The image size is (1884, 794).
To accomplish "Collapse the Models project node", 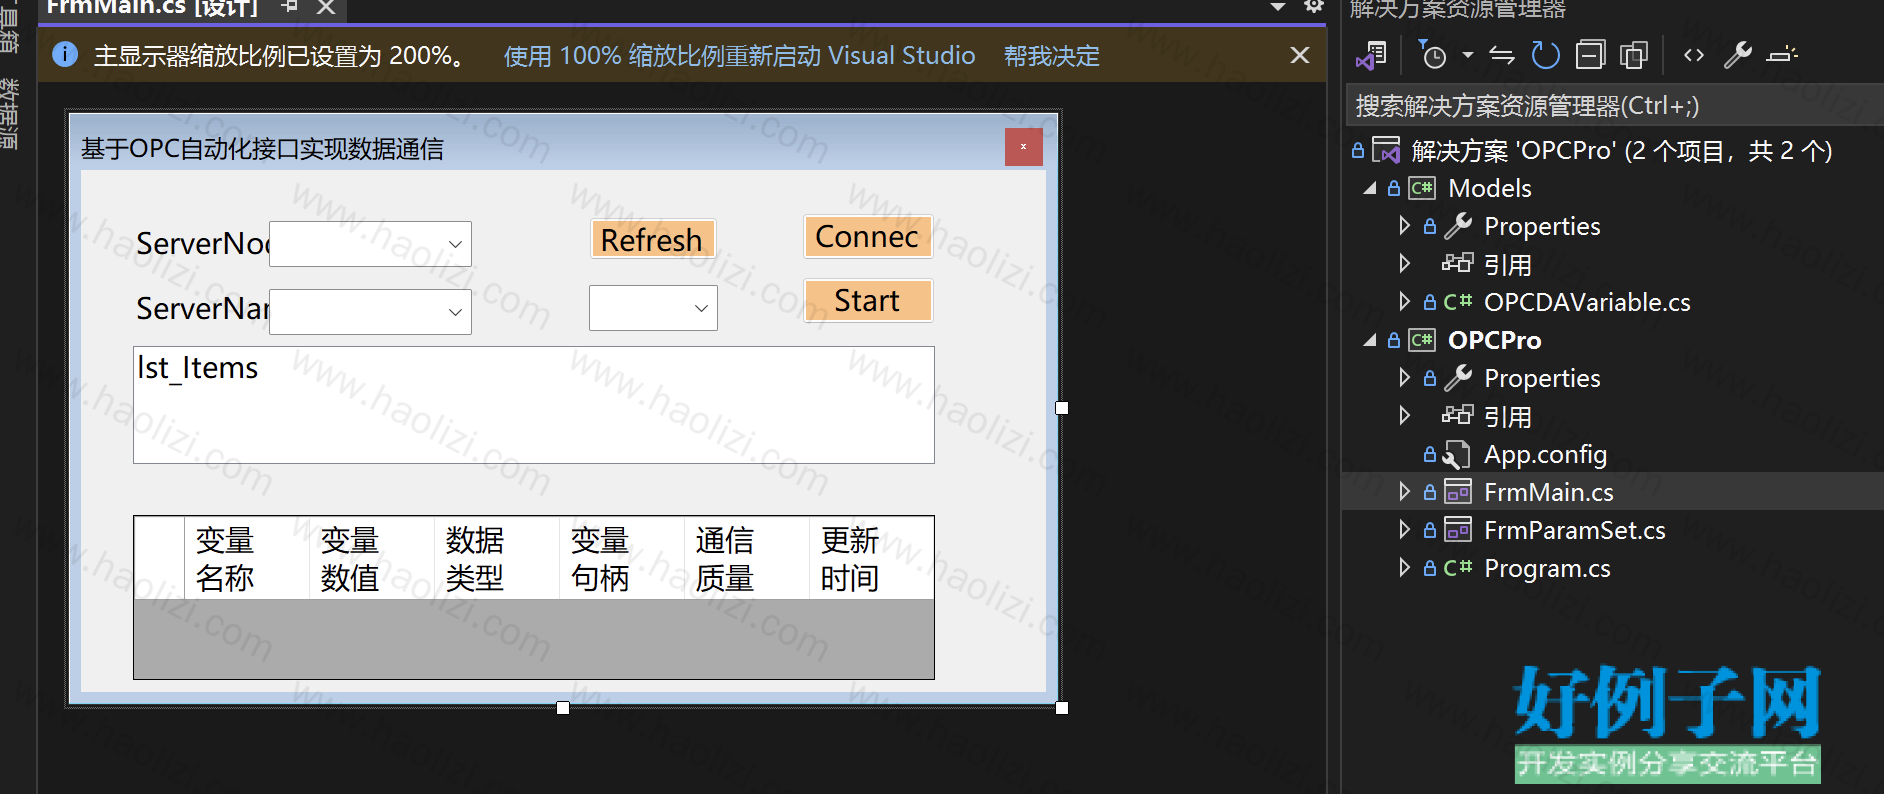I will coord(1370,188).
